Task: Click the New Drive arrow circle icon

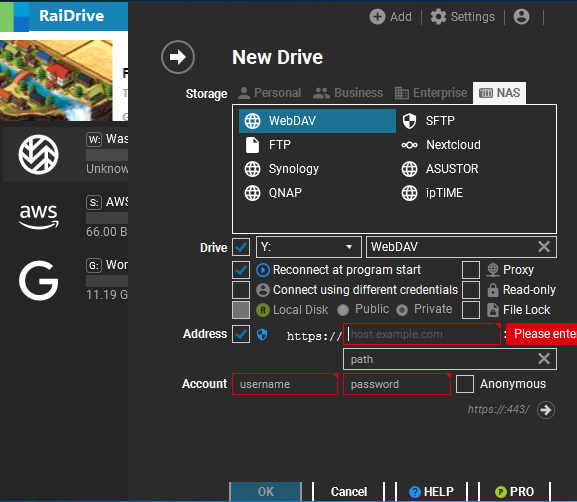Action: pos(178,57)
